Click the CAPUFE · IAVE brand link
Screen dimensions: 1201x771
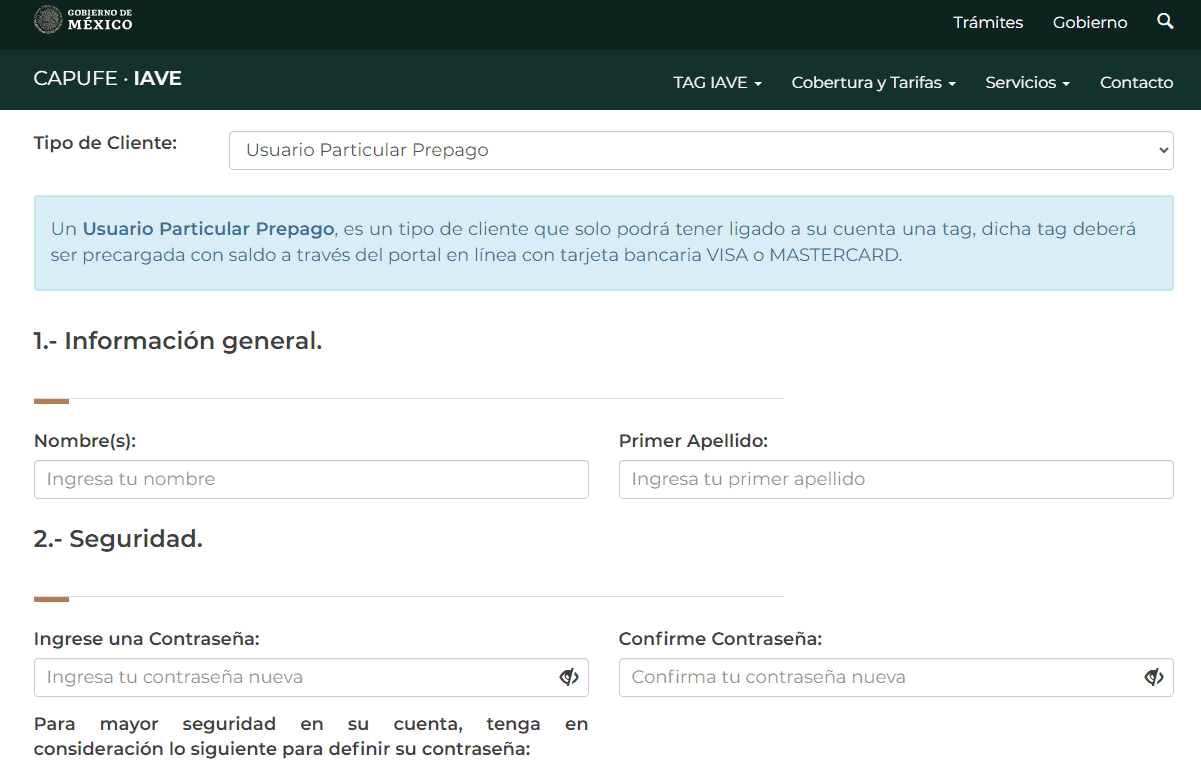pyautogui.click(x=107, y=79)
